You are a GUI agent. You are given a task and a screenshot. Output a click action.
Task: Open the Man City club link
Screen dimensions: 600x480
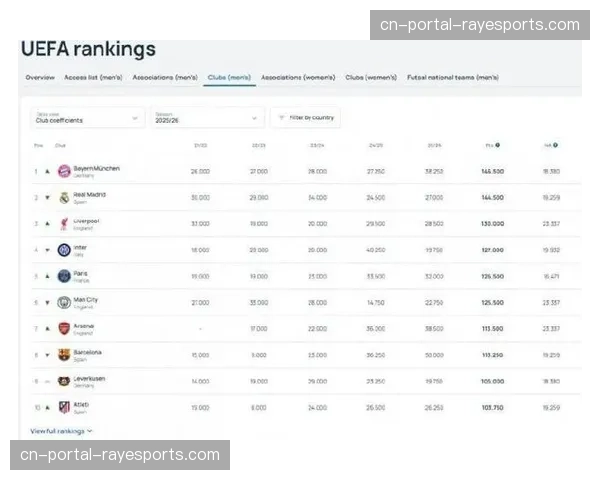pyautogui.click(x=85, y=299)
